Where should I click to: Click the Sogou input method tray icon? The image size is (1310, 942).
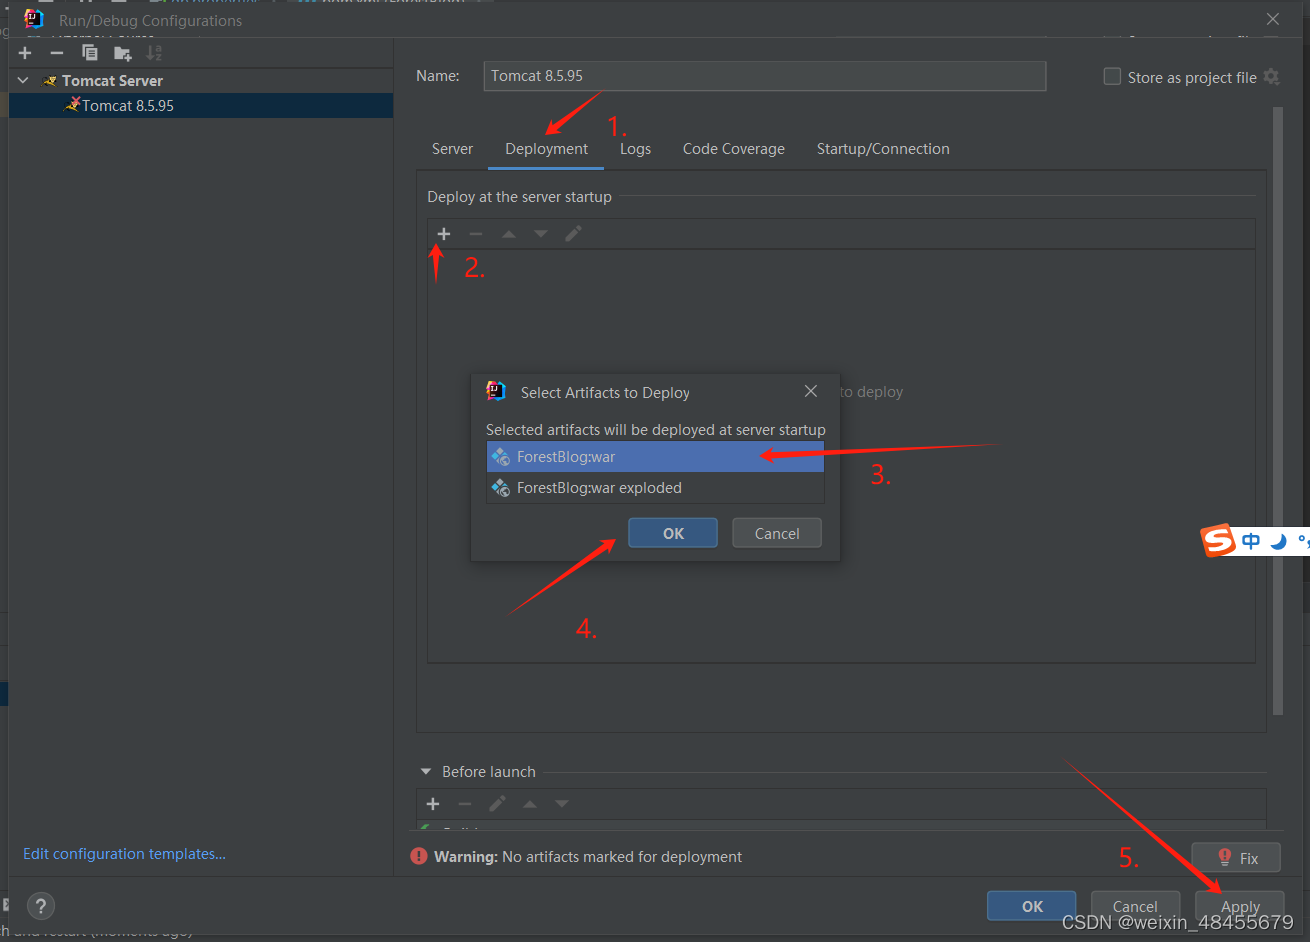pos(1216,540)
